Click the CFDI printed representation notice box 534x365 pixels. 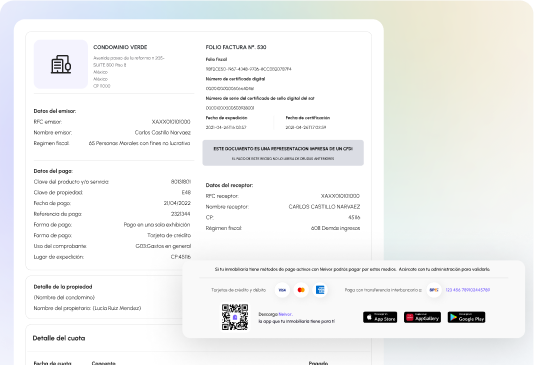283,153
